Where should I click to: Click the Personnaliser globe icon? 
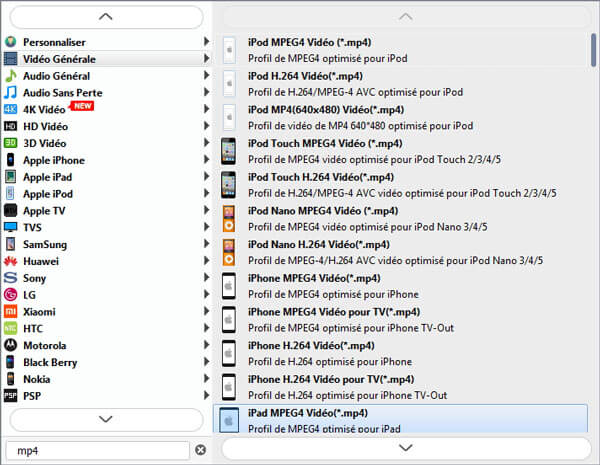[x=10, y=42]
